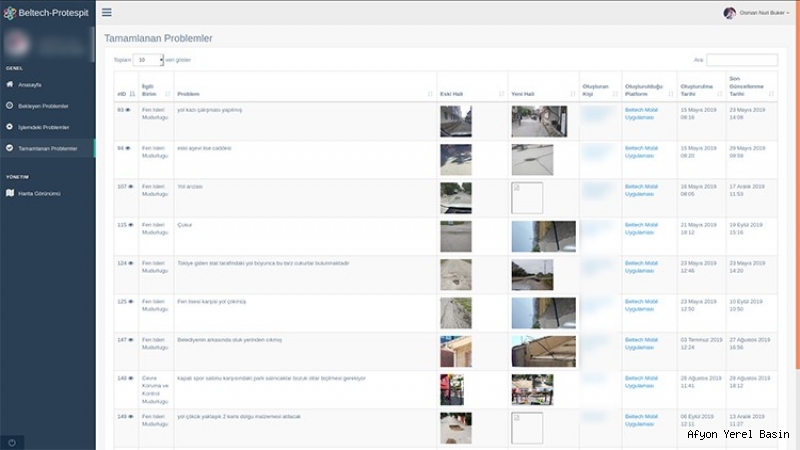Open the rows-per-page dropdown showing 10
The height and width of the screenshot is (450, 800).
coord(148,60)
